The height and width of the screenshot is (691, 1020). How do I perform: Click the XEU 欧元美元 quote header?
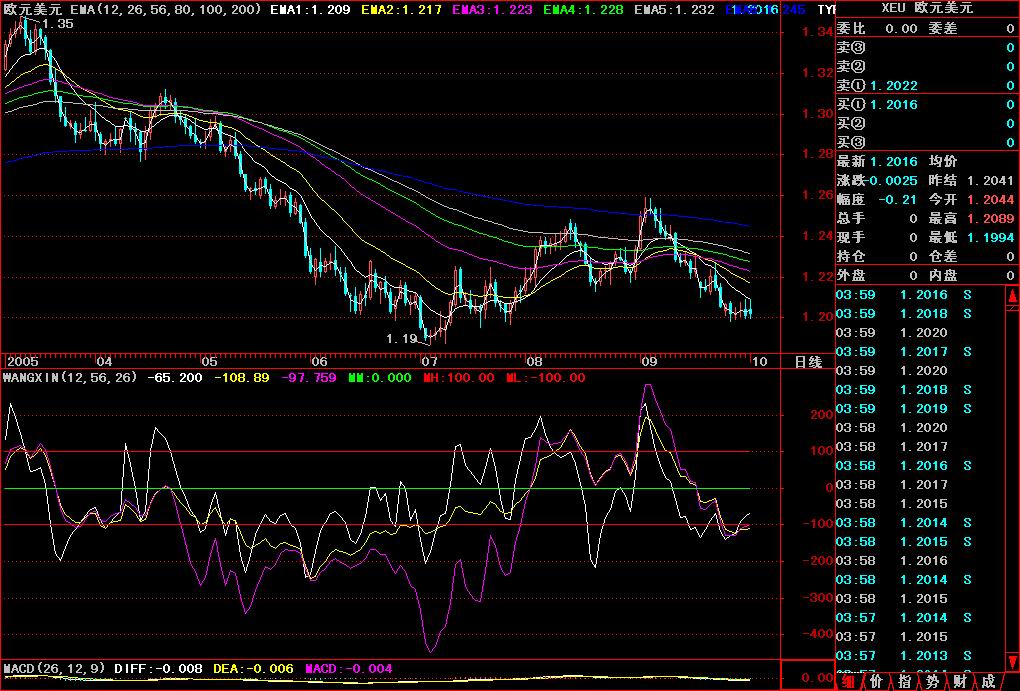tap(927, 8)
